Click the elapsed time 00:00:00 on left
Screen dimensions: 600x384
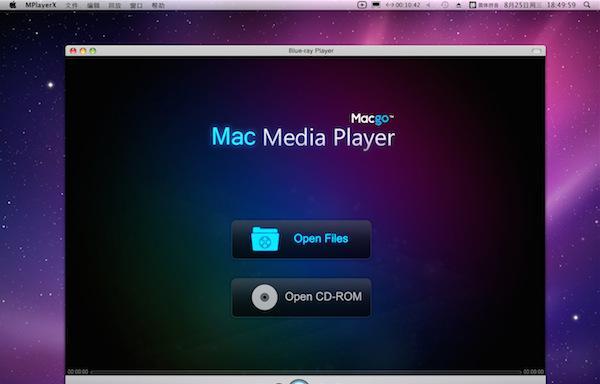click(x=78, y=372)
